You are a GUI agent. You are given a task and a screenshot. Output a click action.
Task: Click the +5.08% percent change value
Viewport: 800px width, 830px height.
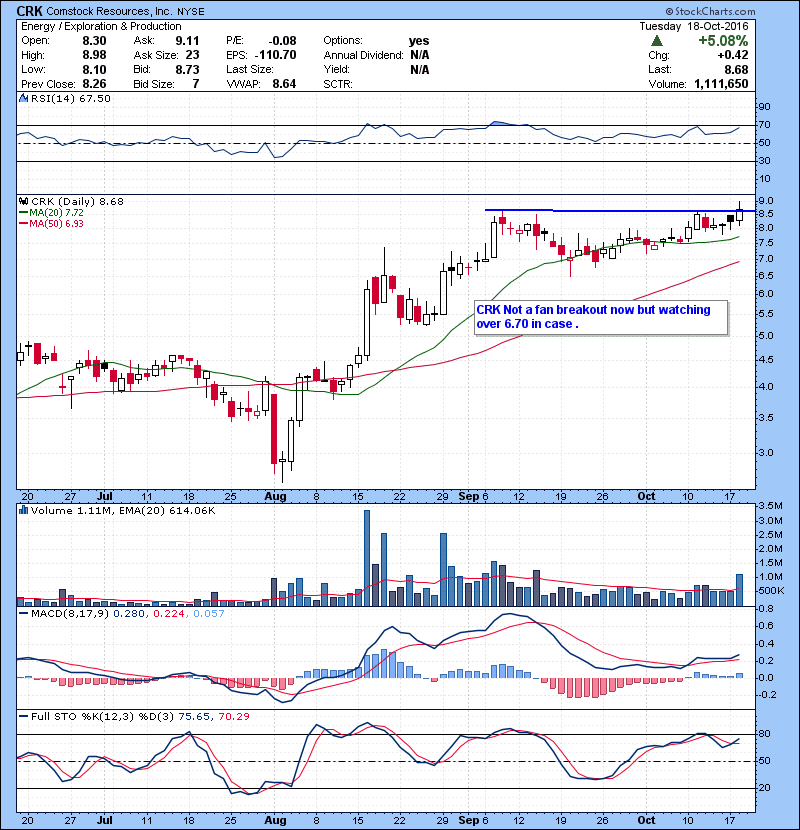coord(723,41)
